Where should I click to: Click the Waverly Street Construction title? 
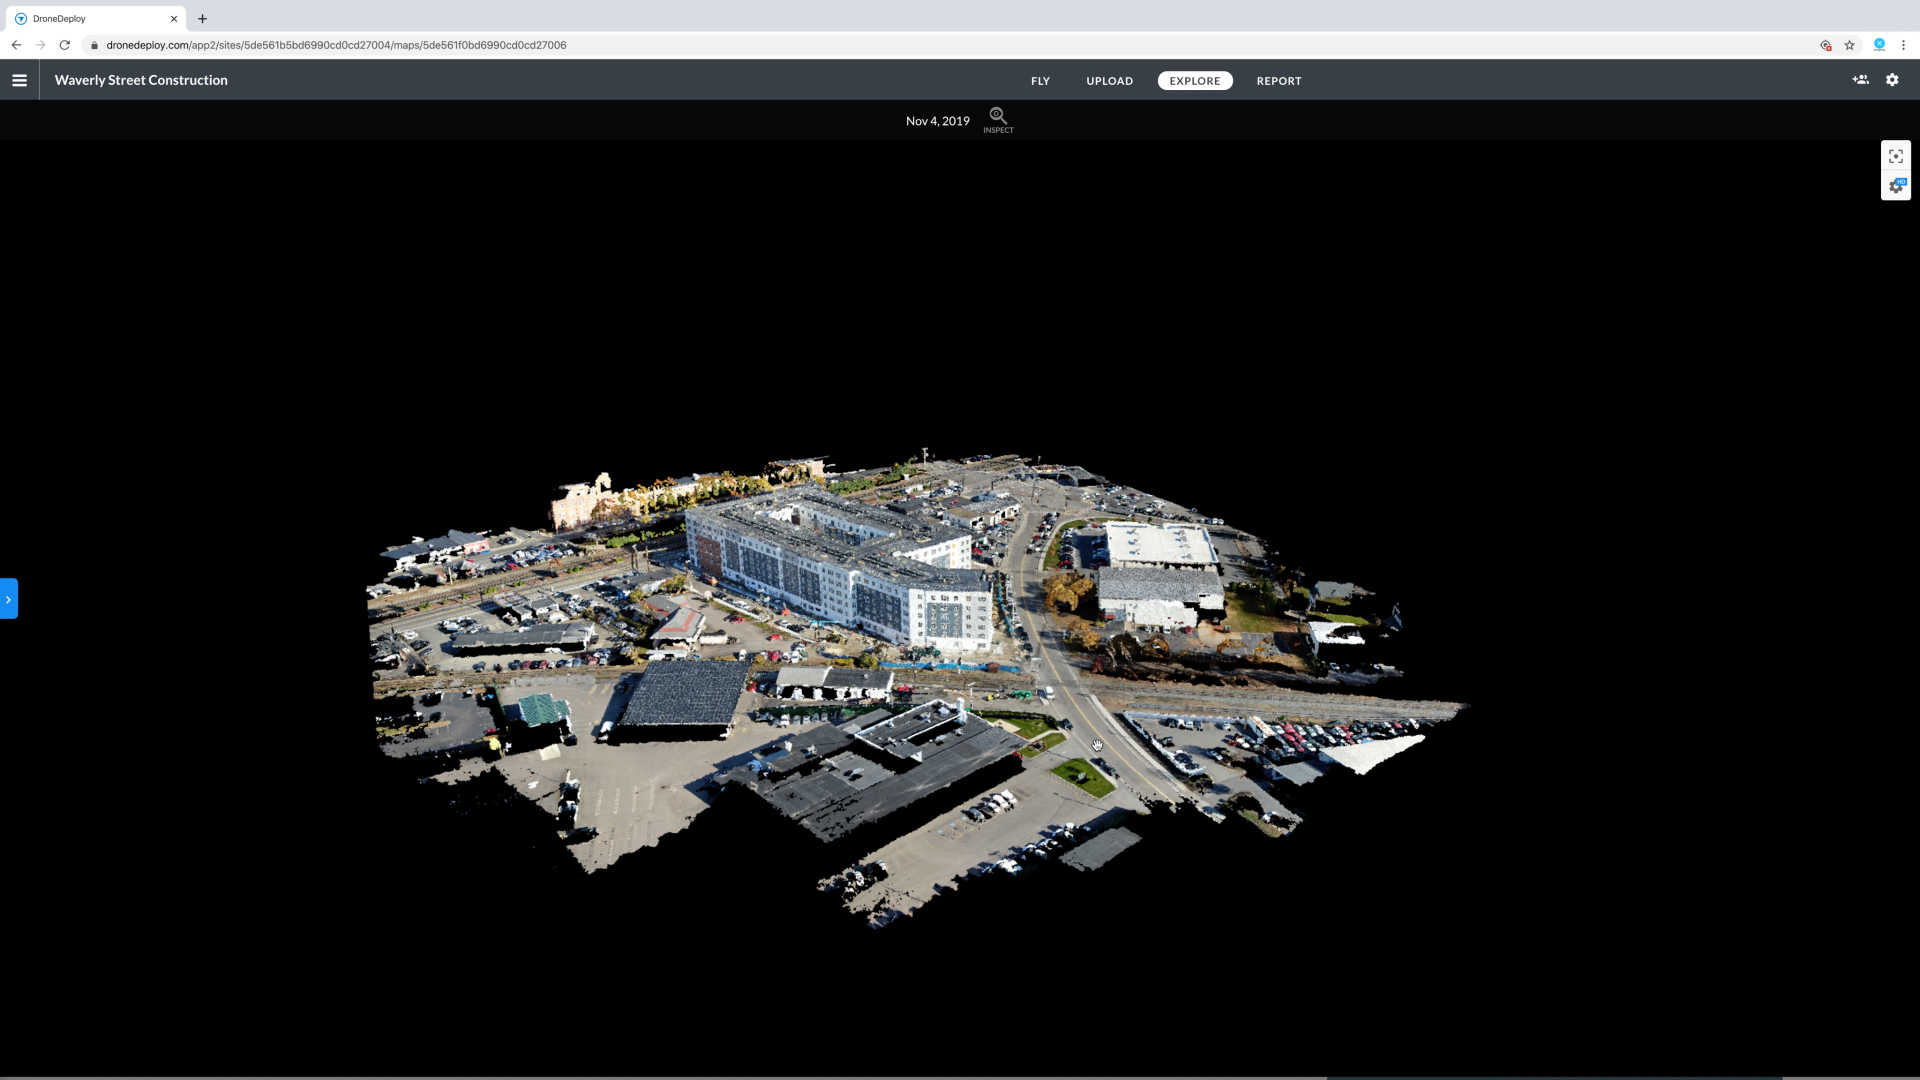(141, 80)
